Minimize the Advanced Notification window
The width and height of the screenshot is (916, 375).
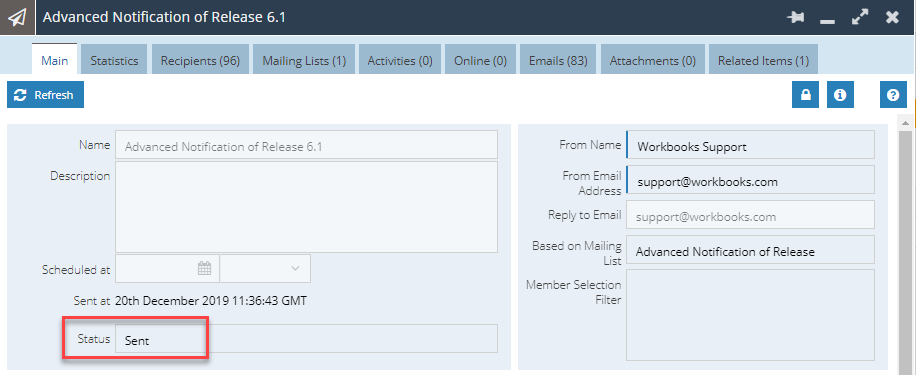pos(827,20)
